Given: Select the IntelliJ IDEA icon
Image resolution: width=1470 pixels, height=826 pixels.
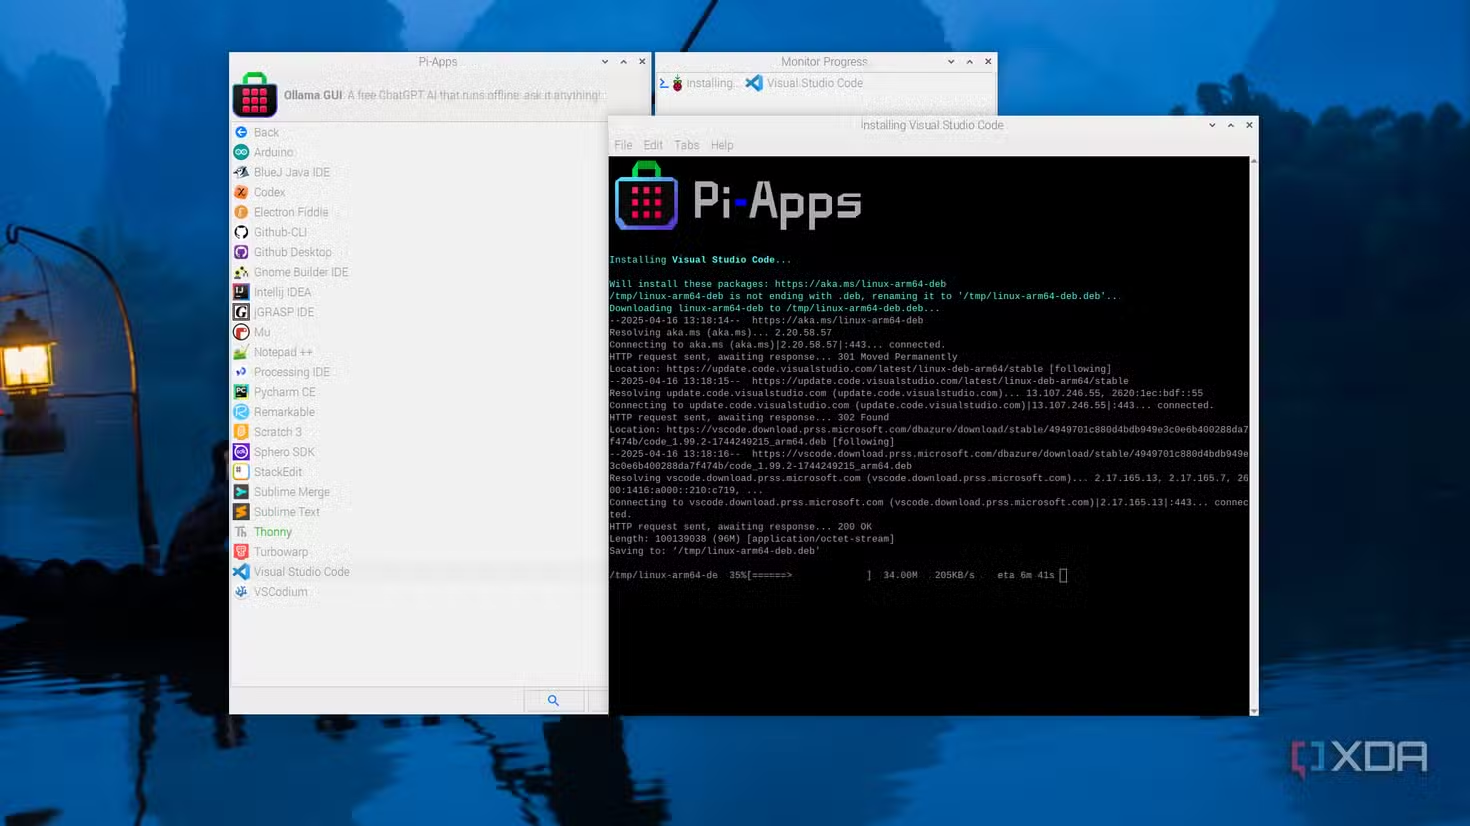Looking at the screenshot, I should click(241, 292).
